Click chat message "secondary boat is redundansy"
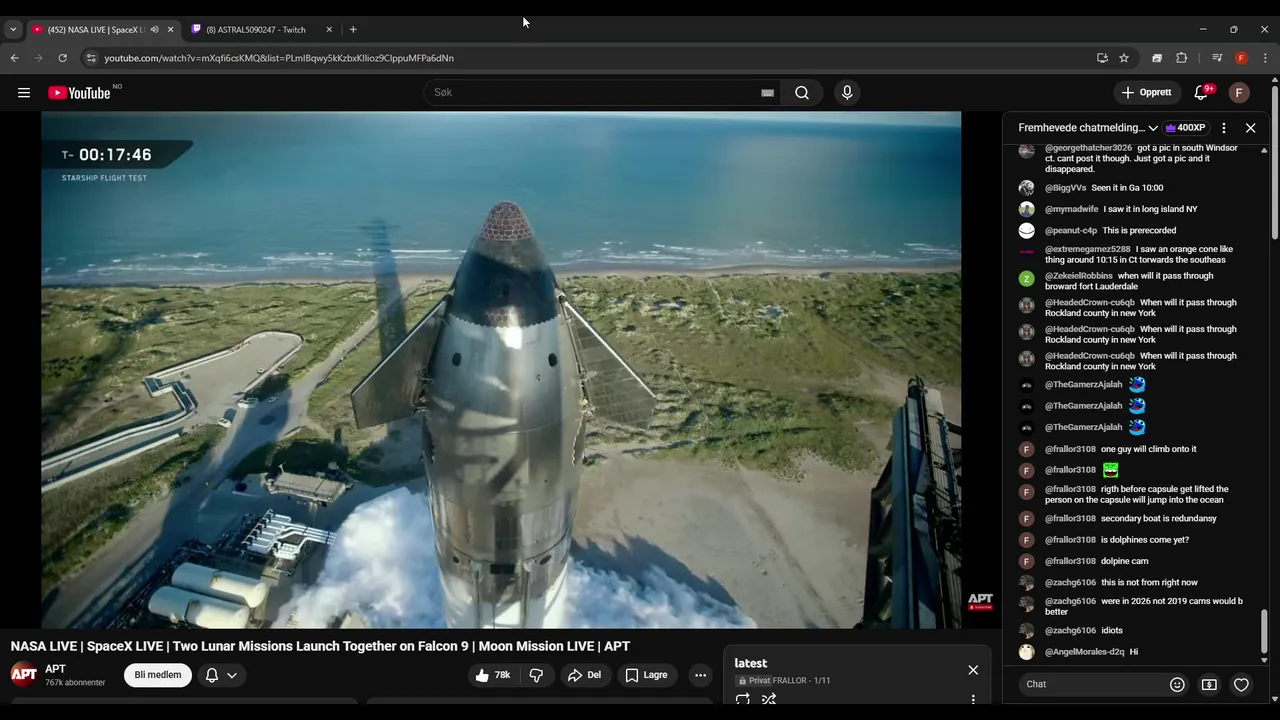The image size is (1280, 720). [x=1158, y=519]
